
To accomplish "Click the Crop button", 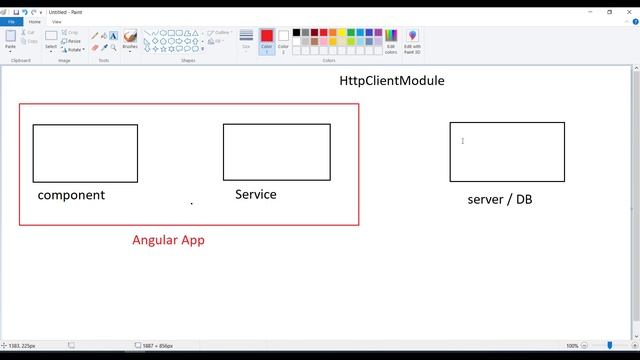I will coord(70,32).
